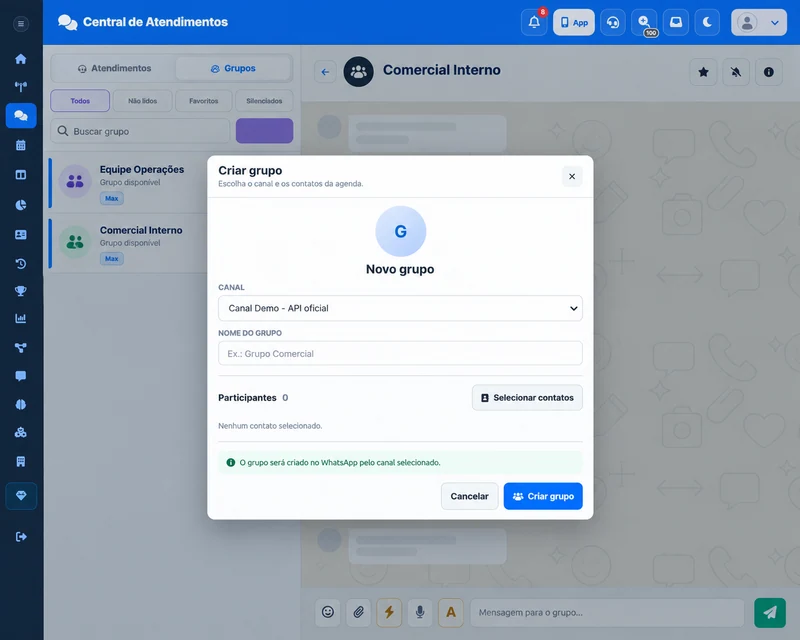Close the Criar grupo dialog
This screenshot has height=640, width=800.
click(x=572, y=176)
